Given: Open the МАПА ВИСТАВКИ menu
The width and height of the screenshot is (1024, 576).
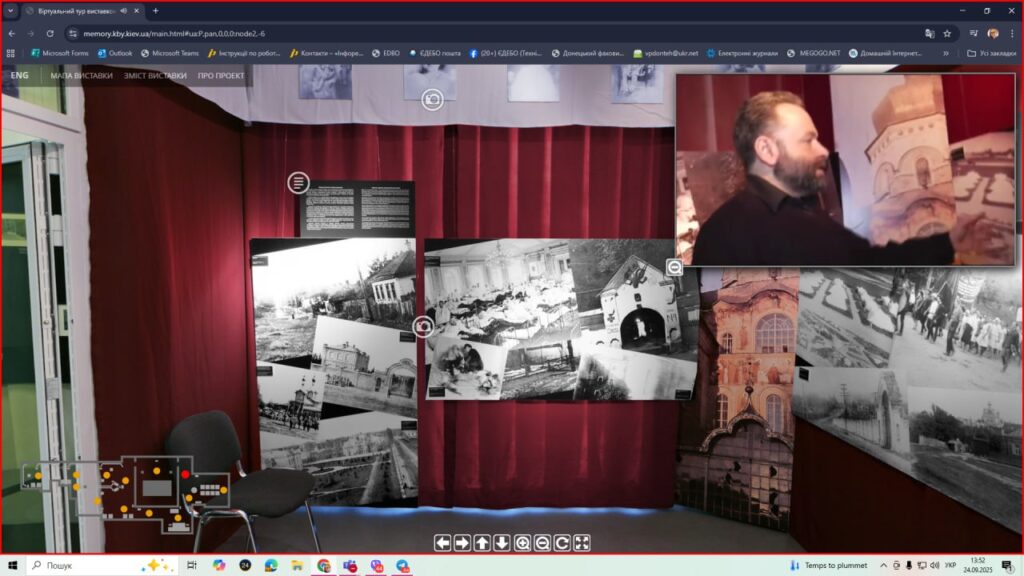Looking at the screenshot, I should pos(82,75).
